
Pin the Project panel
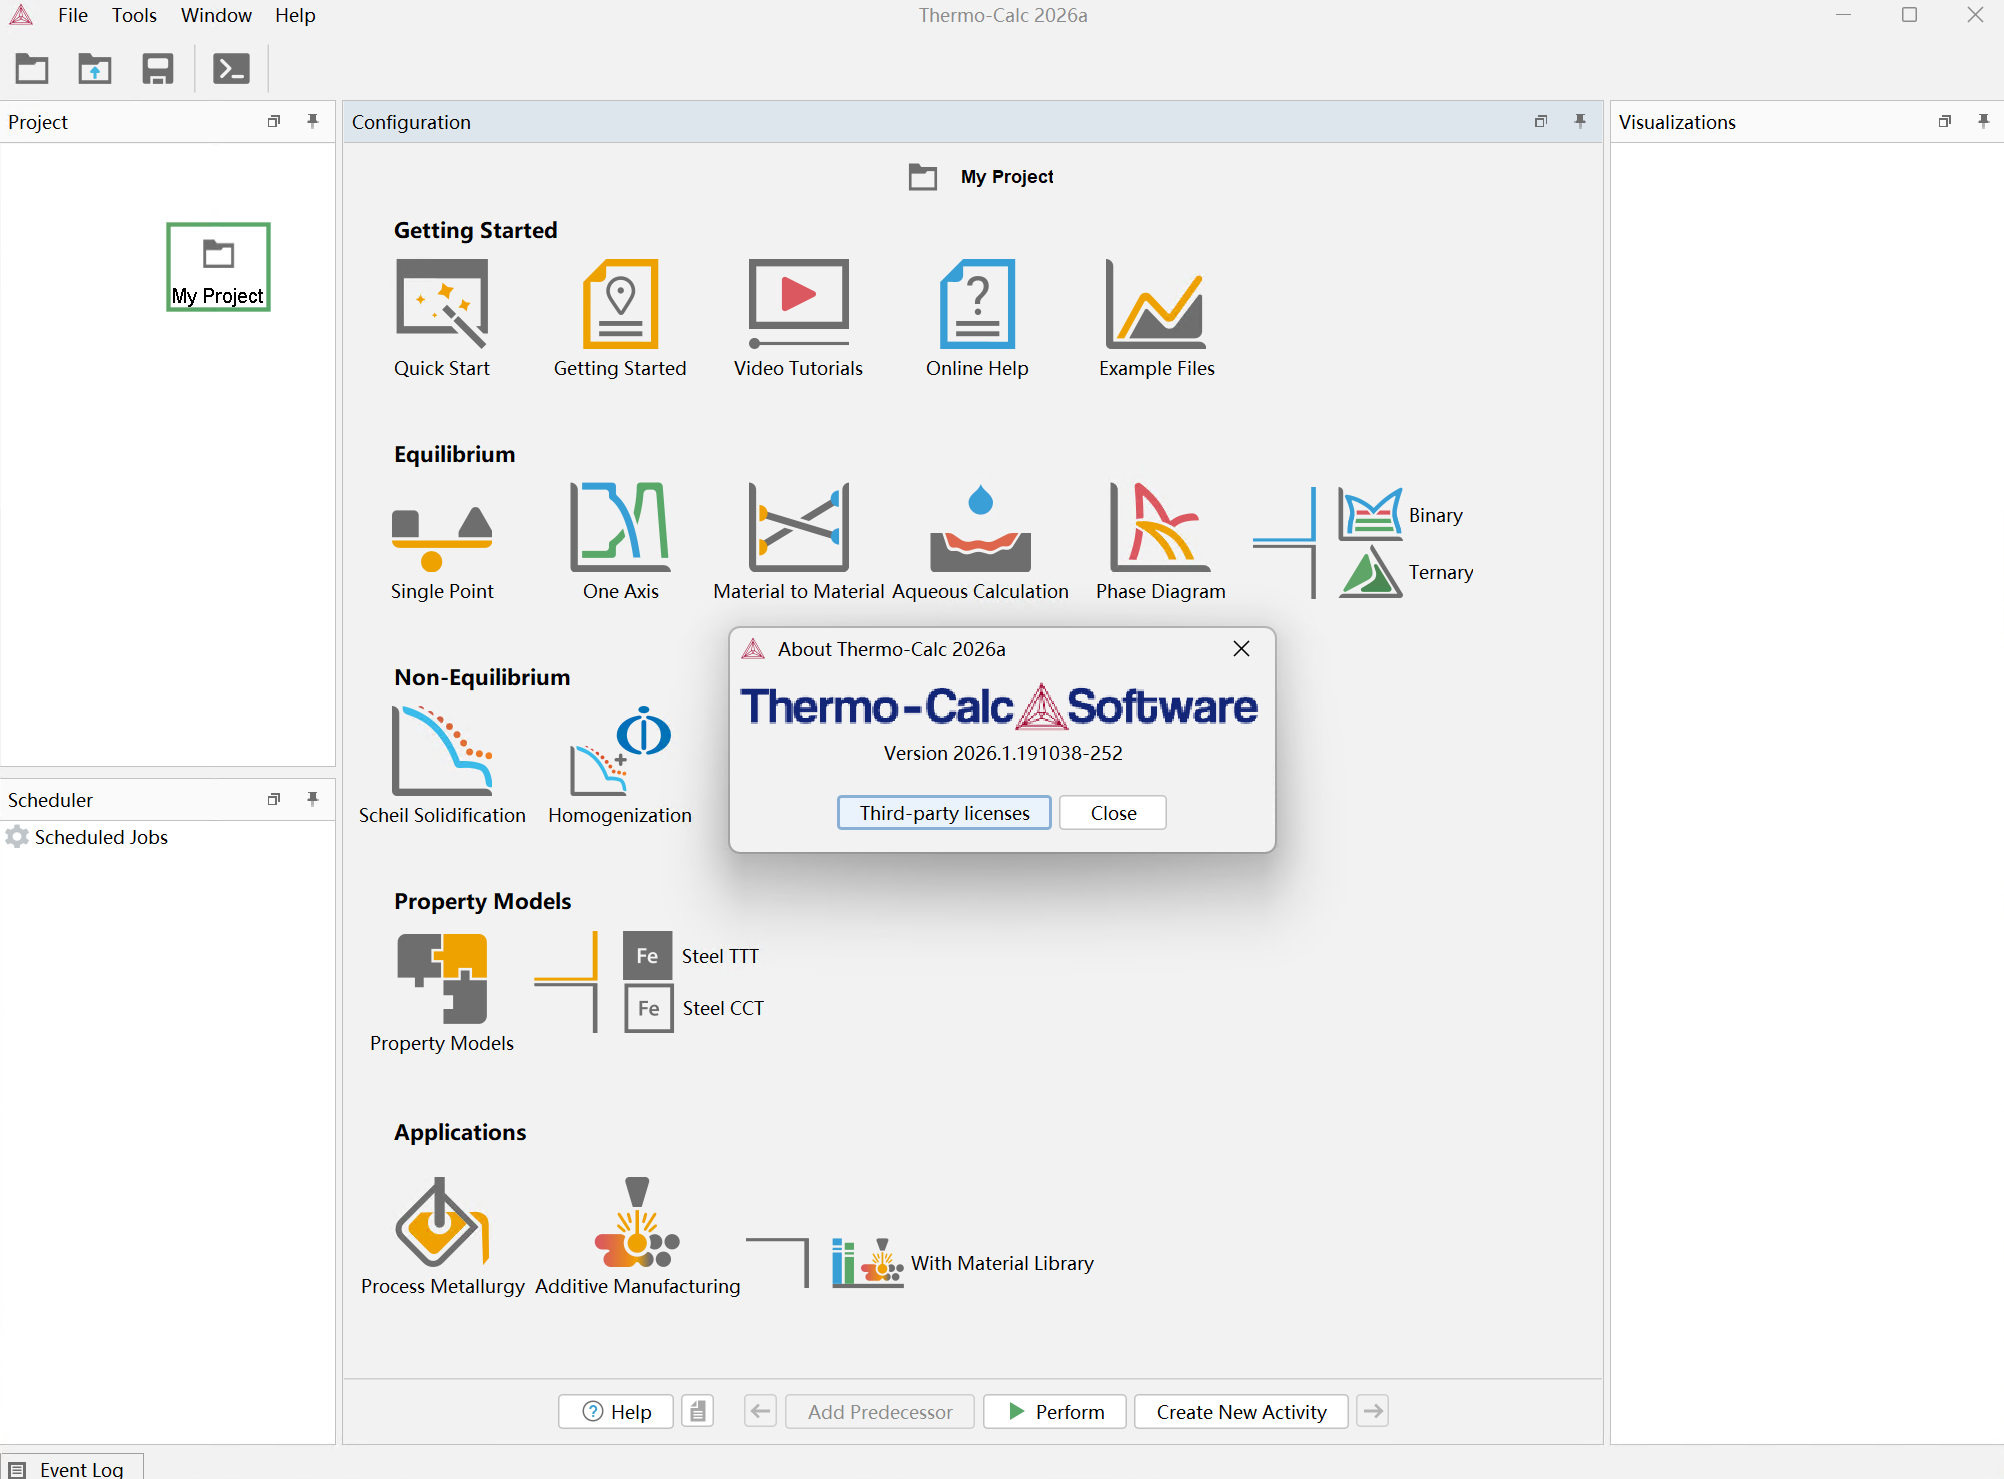point(313,121)
